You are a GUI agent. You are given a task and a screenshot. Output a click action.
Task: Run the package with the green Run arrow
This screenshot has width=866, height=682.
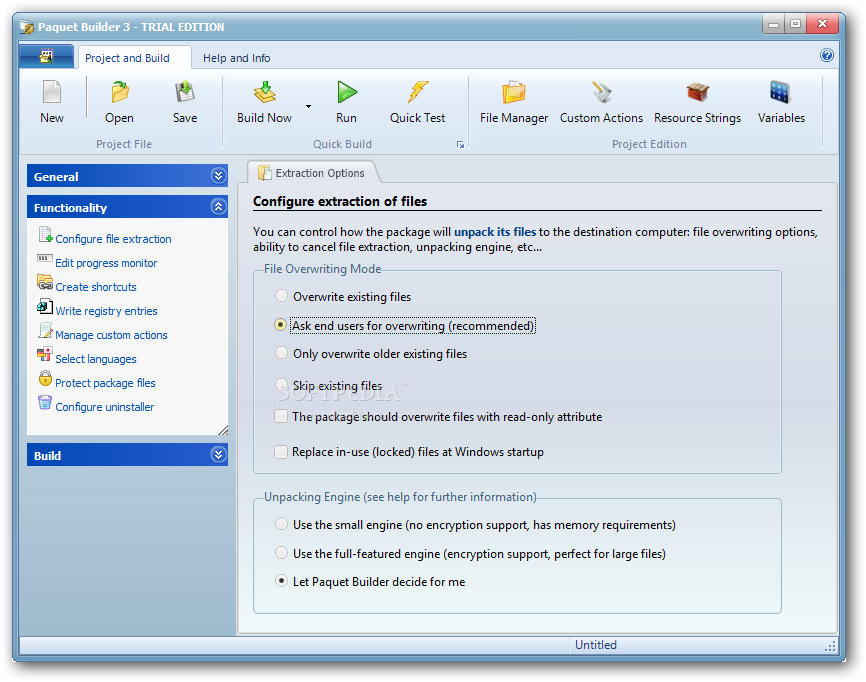point(347,92)
